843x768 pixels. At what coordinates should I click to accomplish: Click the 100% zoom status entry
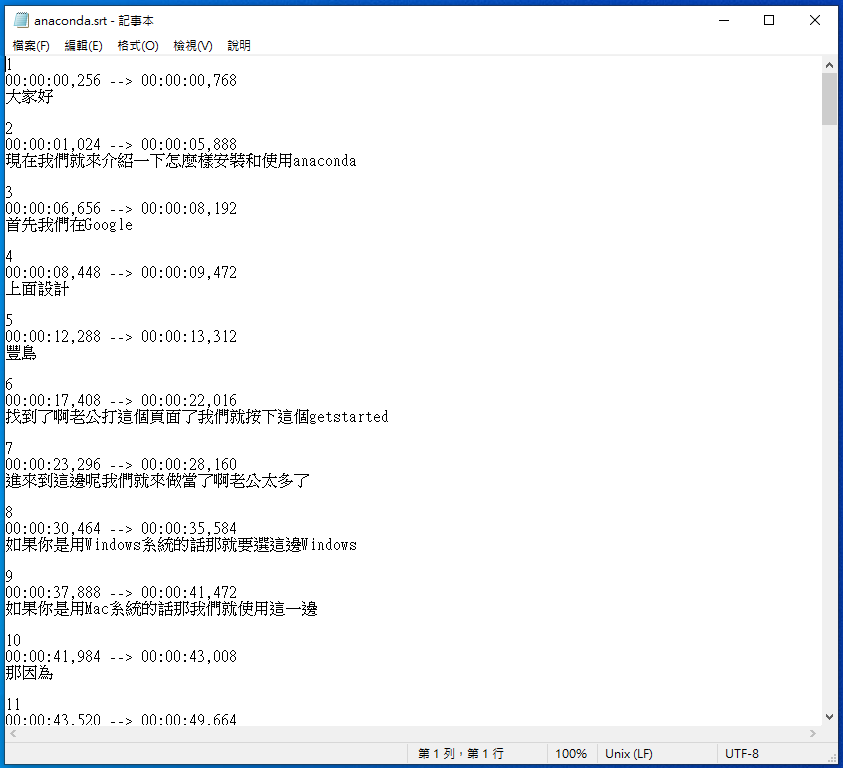pyautogui.click(x=570, y=753)
